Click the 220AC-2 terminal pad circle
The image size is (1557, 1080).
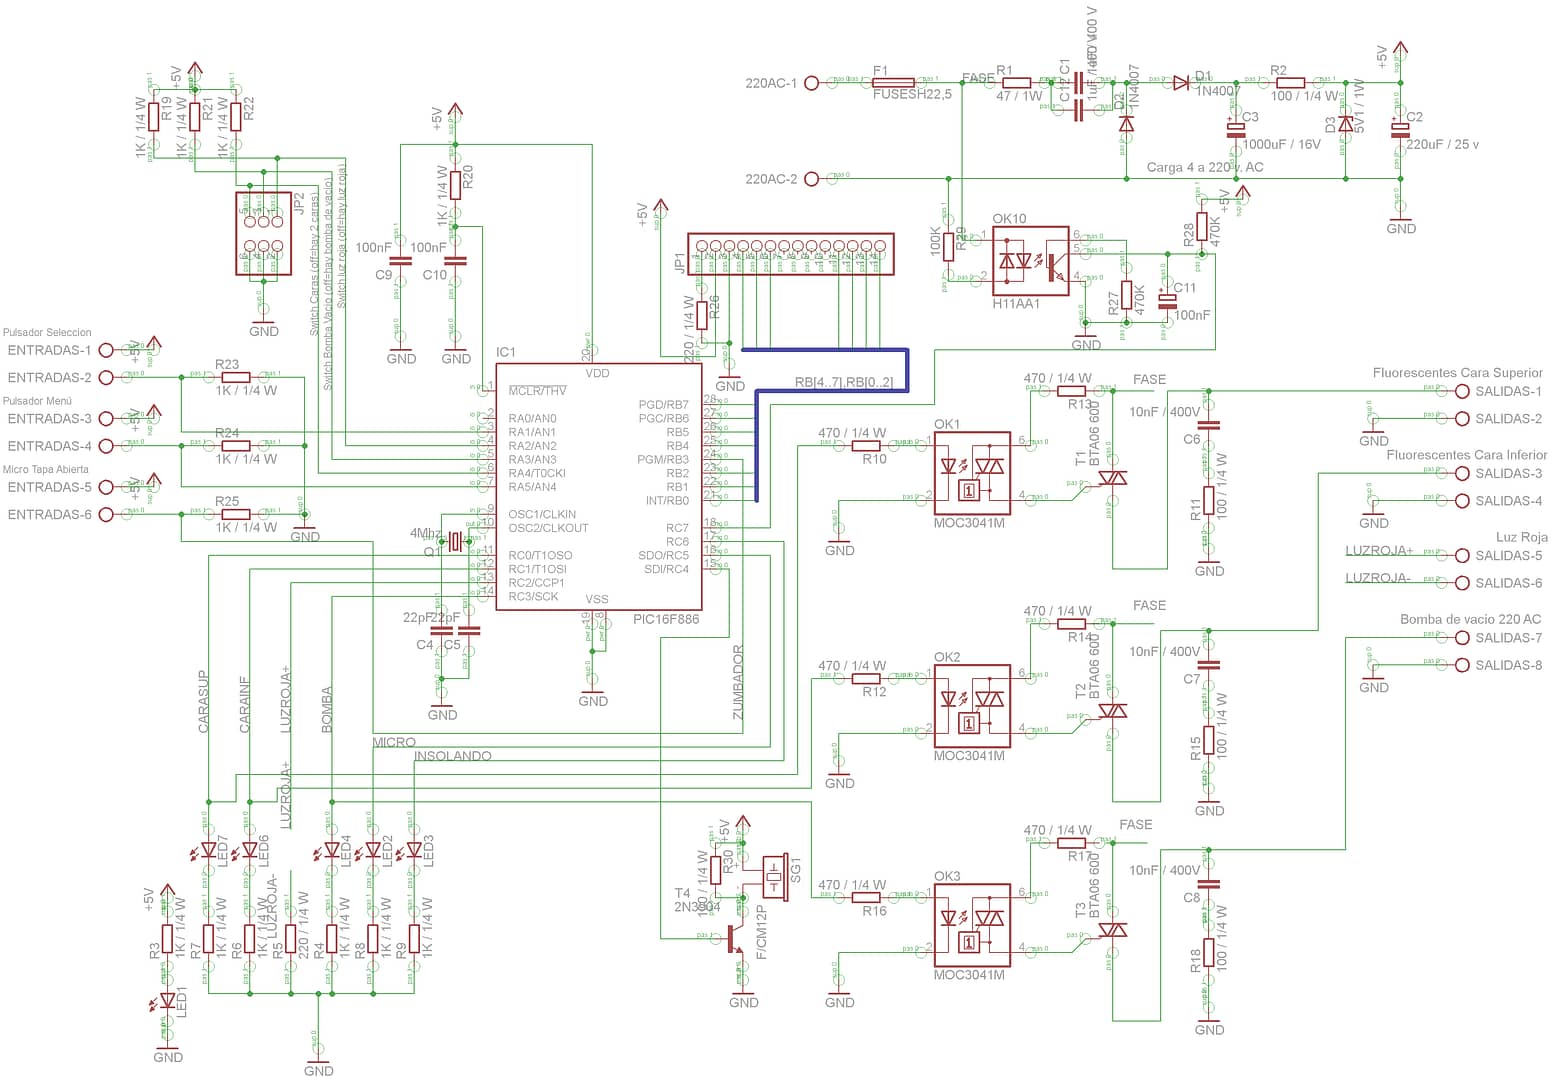tap(812, 179)
